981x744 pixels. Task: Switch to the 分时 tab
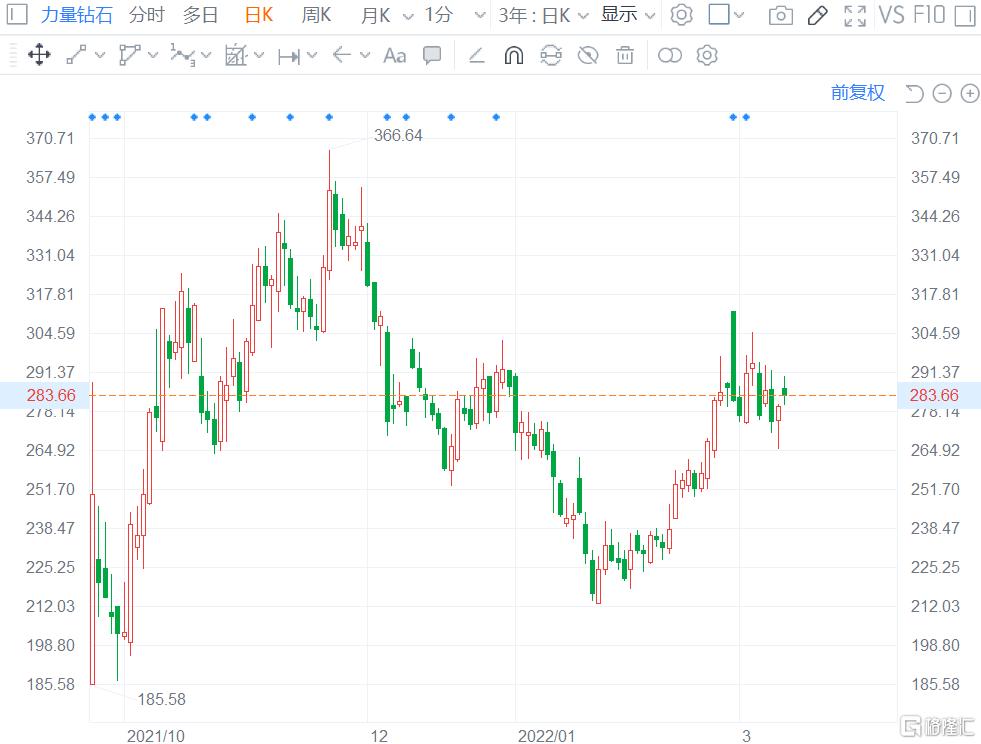147,15
